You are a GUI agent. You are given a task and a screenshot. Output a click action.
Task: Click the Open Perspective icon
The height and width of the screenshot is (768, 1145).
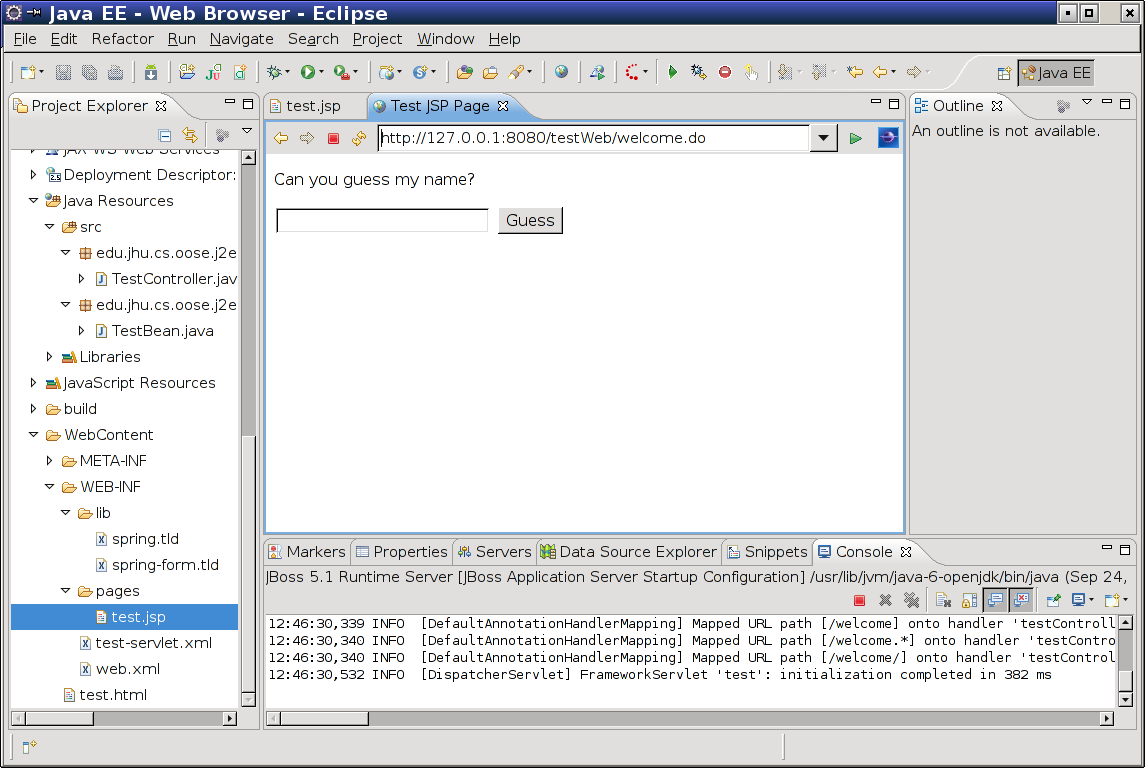(1004, 73)
